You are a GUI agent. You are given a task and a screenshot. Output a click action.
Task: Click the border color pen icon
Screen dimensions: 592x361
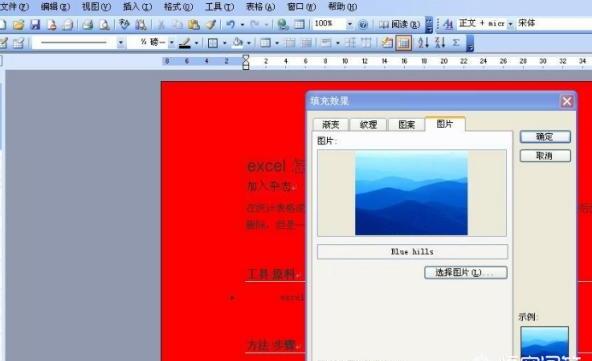point(184,43)
